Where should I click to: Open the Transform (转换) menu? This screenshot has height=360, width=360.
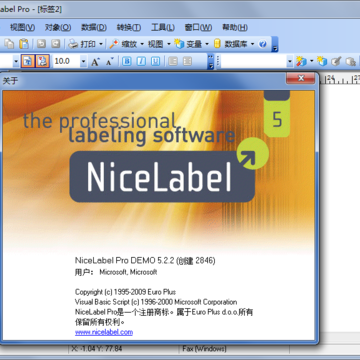129,27
